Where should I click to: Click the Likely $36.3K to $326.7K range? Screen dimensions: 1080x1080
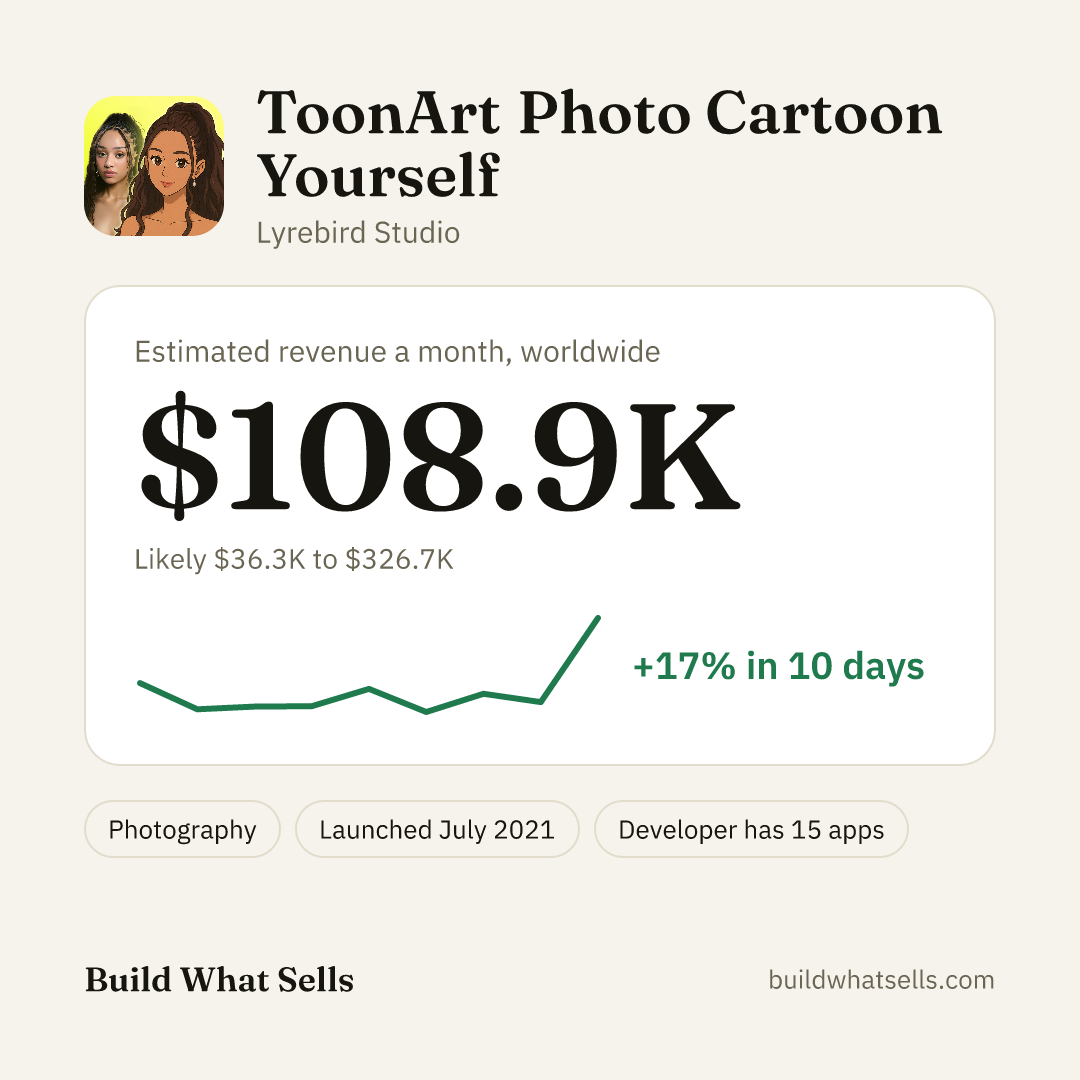[x=294, y=559]
